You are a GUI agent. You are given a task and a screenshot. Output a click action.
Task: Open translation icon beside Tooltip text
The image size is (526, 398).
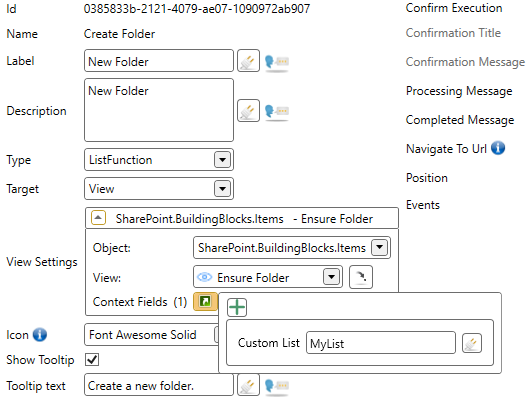pos(277,386)
